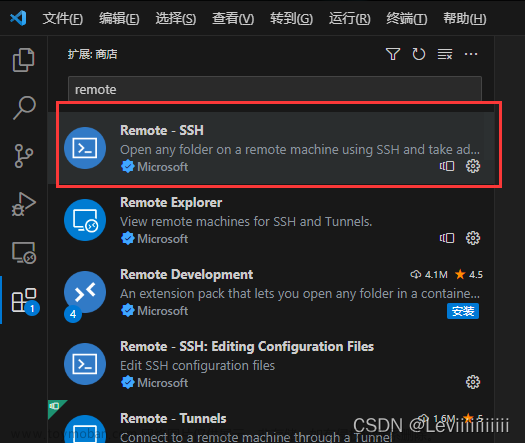Click the 扩展: 商店 panel title
This screenshot has height=443, width=525.
click(92, 54)
